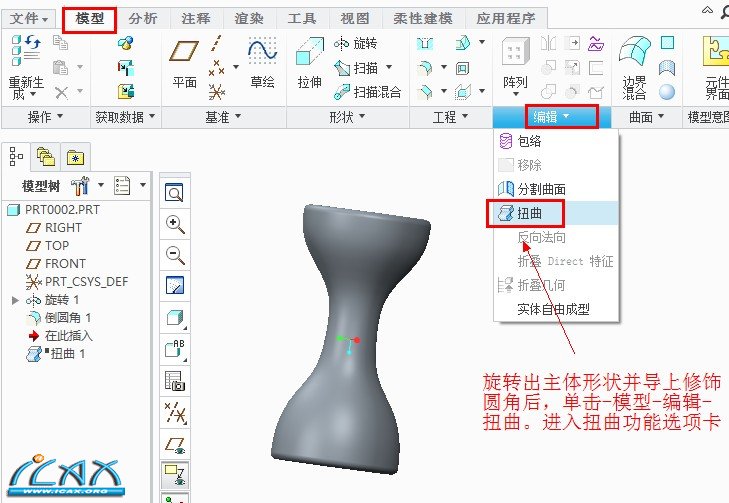Select 倒圆角 1 feature in model tree
This screenshot has height=503, width=729.
(x=59, y=318)
